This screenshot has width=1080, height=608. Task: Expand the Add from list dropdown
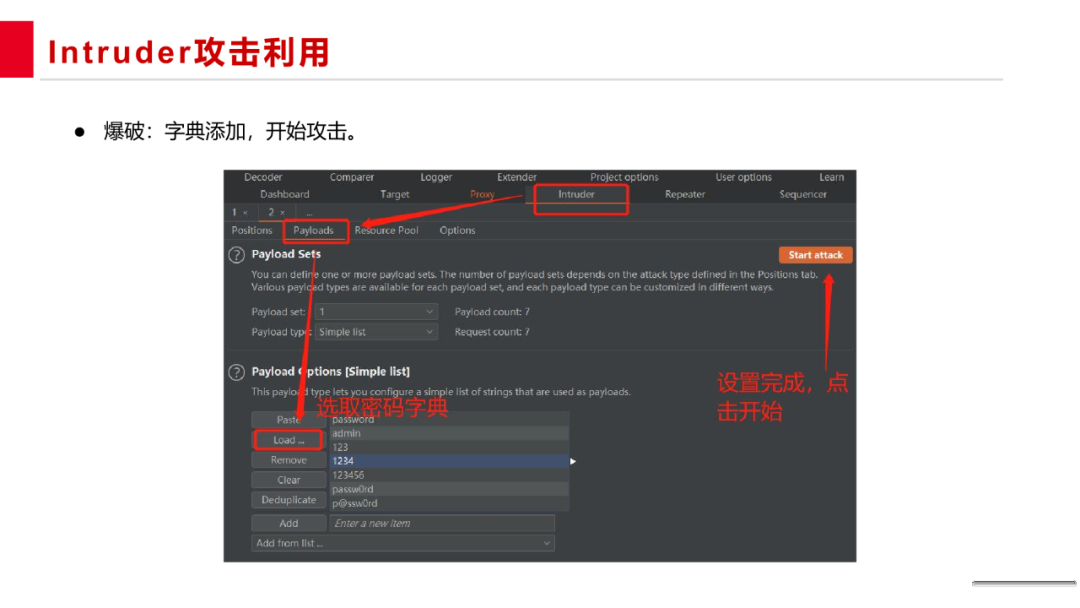pyautogui.click(x=403, y=543)
